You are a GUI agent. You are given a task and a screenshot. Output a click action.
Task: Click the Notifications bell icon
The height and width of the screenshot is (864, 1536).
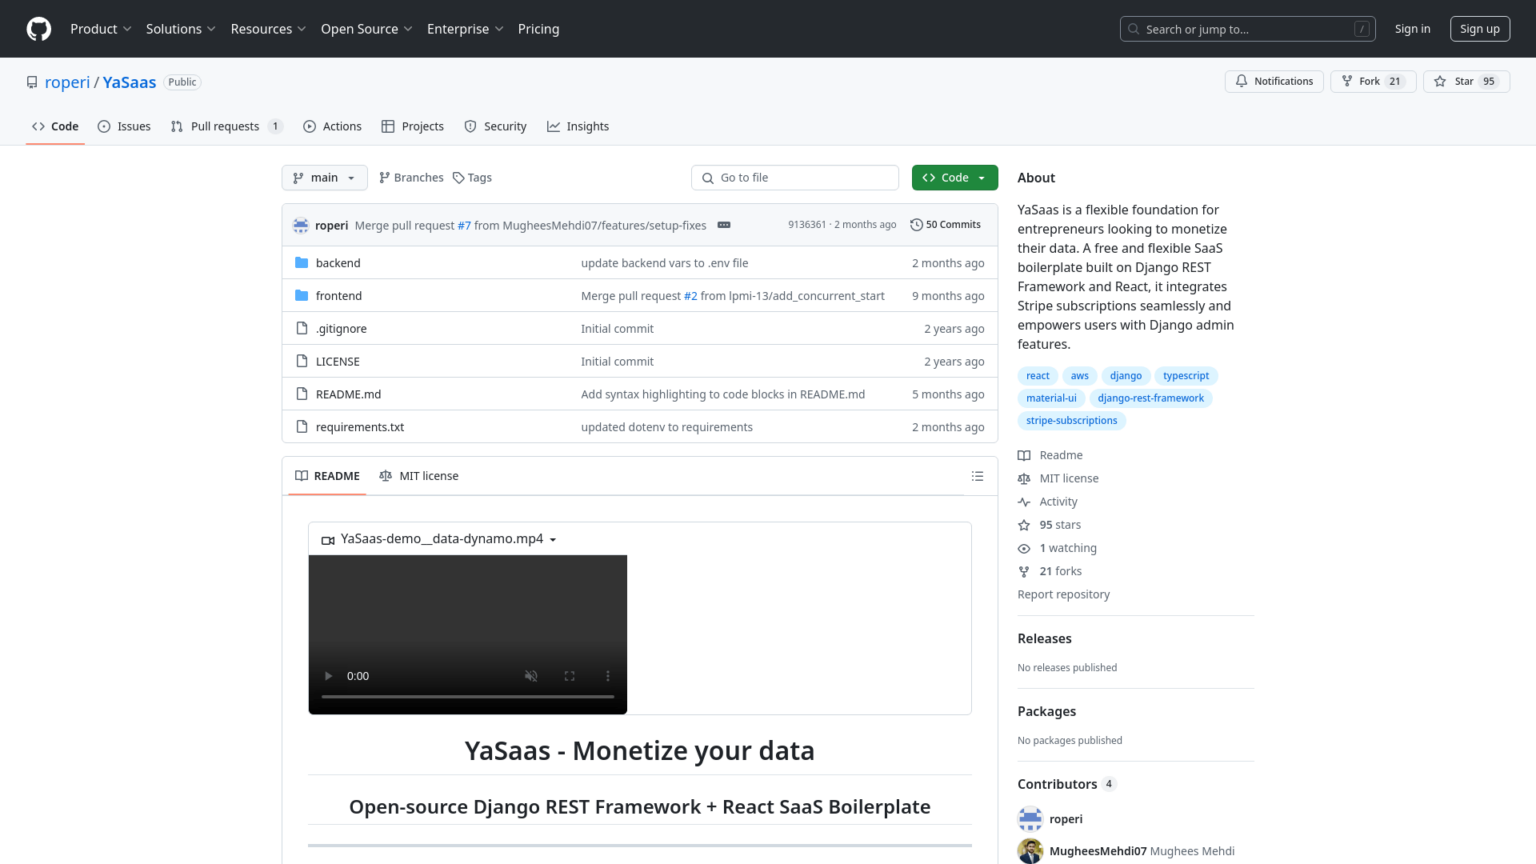[x=1241, y=80]
